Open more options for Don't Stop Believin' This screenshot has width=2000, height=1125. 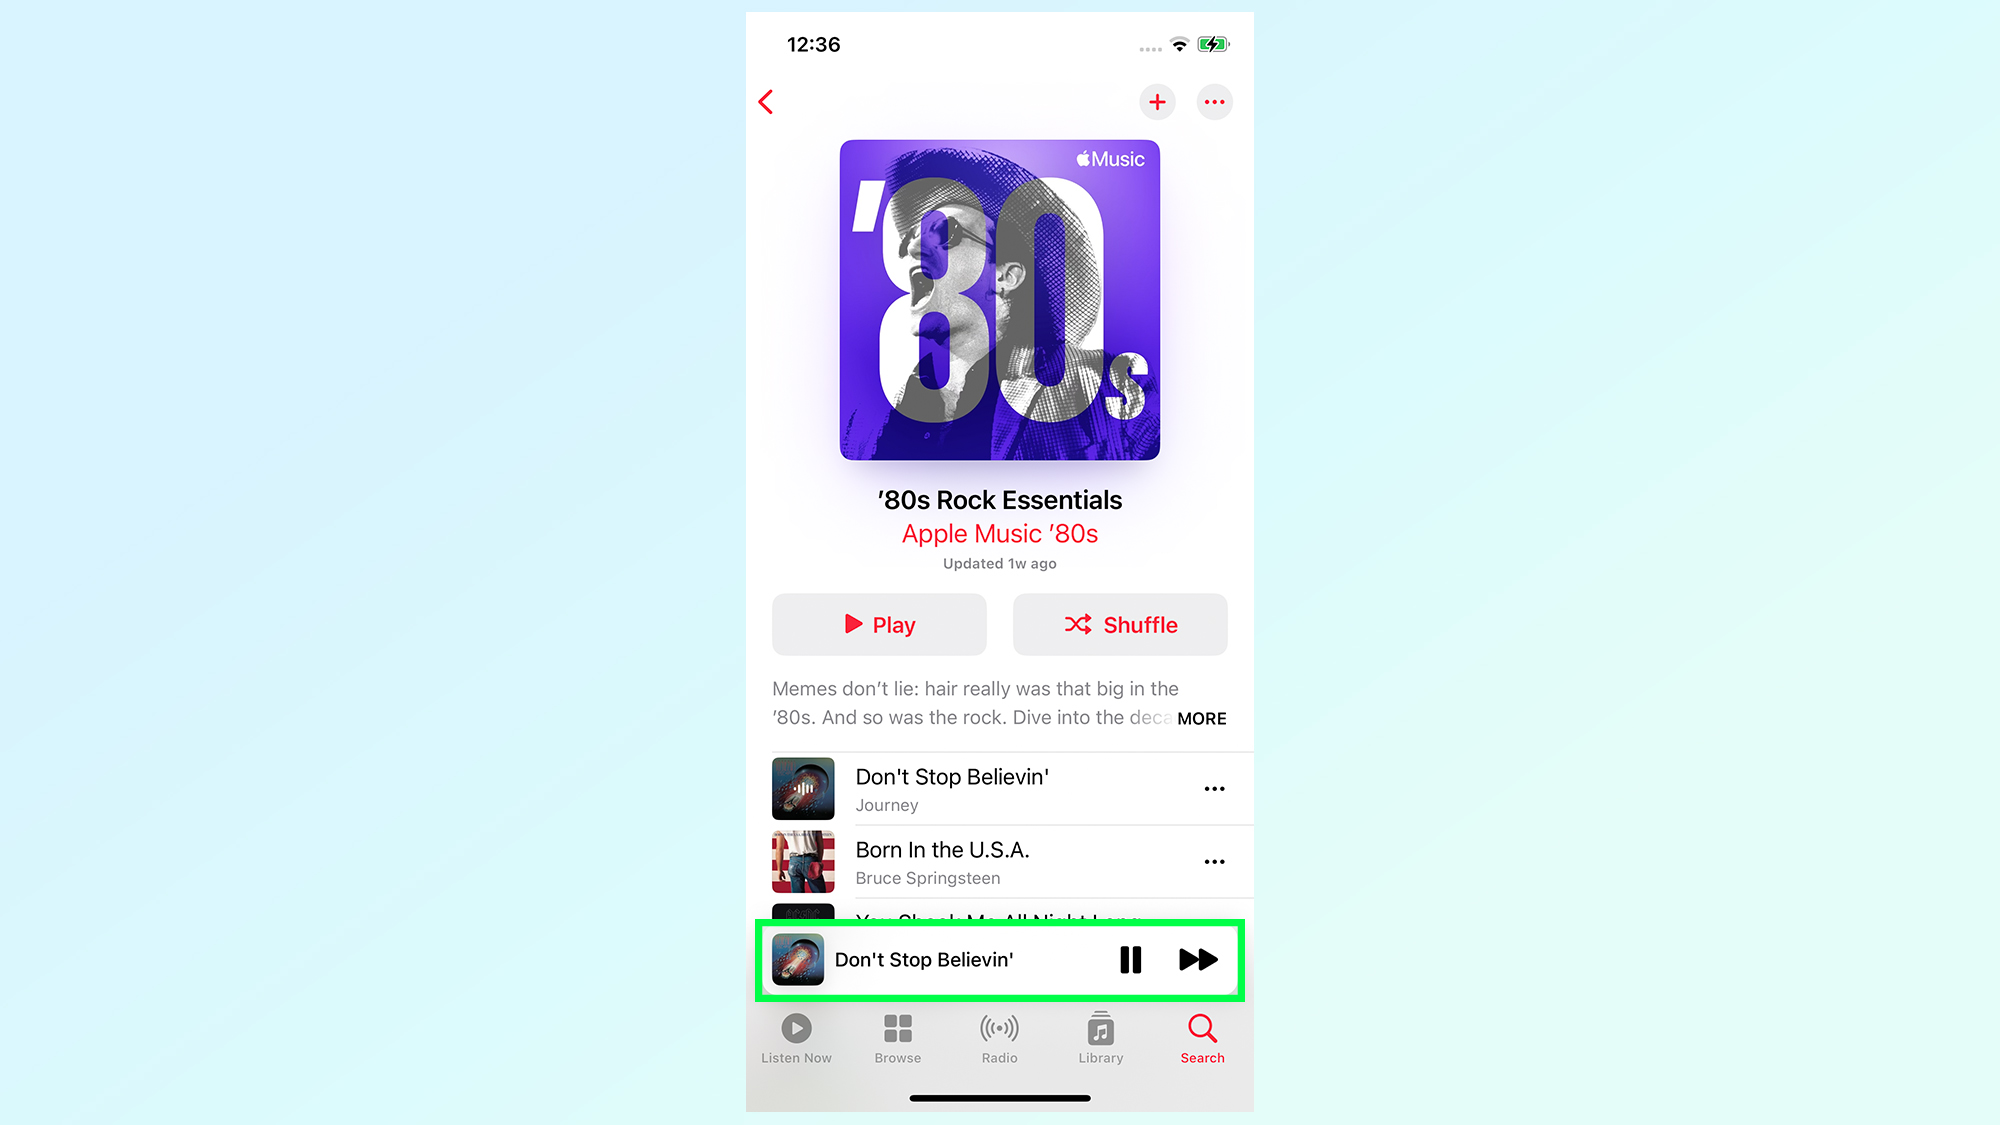pyautogui.click(x=1212, y=787)
